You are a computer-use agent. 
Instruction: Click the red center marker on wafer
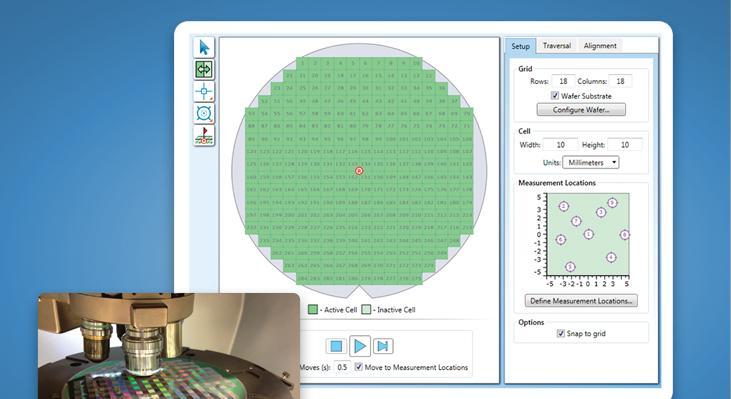(x=359, y=171)
